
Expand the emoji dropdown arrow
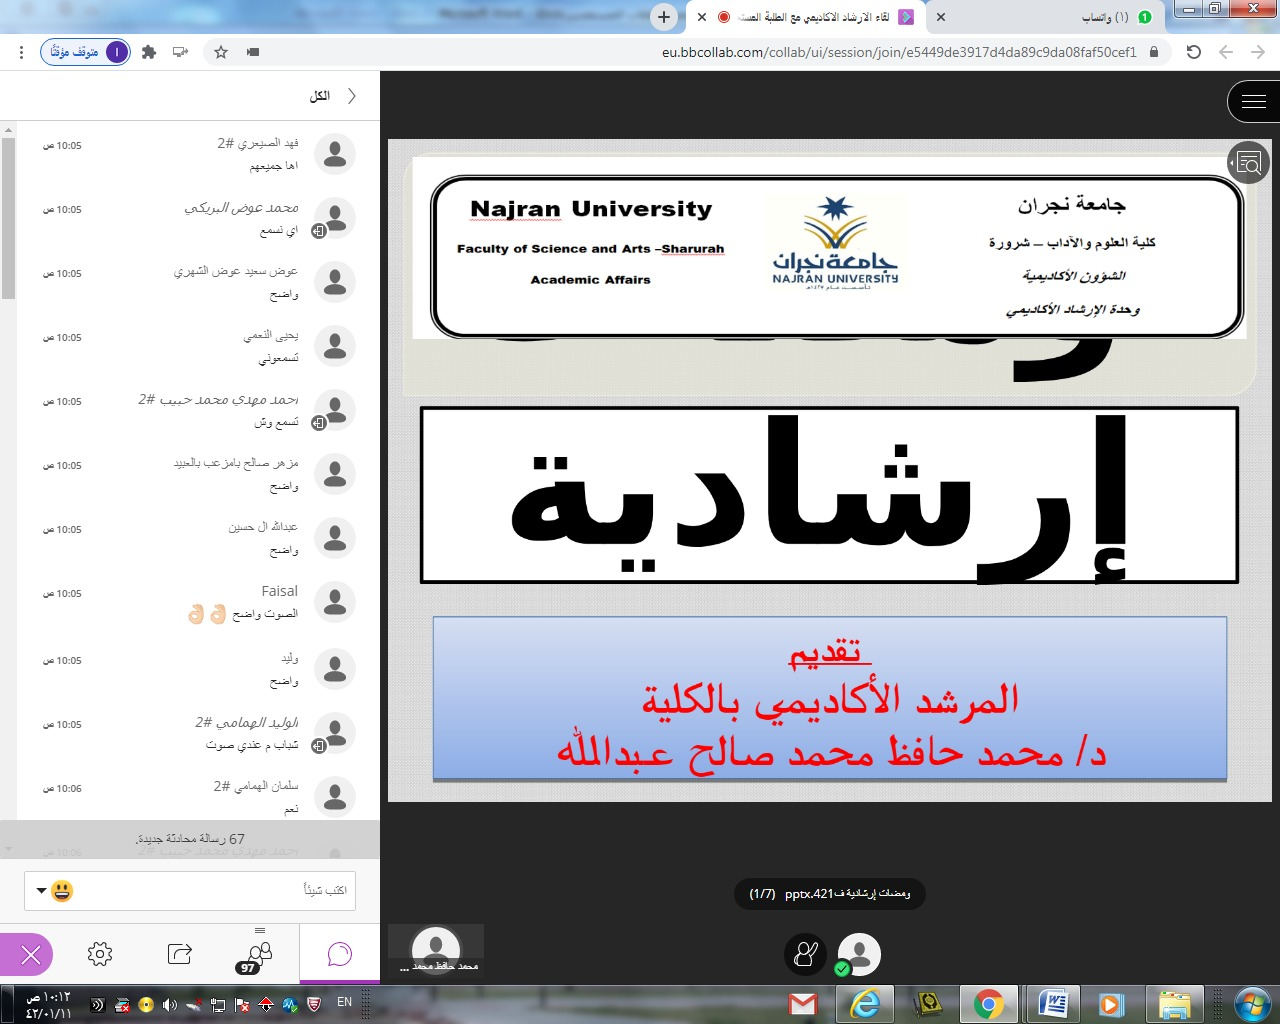41,890
